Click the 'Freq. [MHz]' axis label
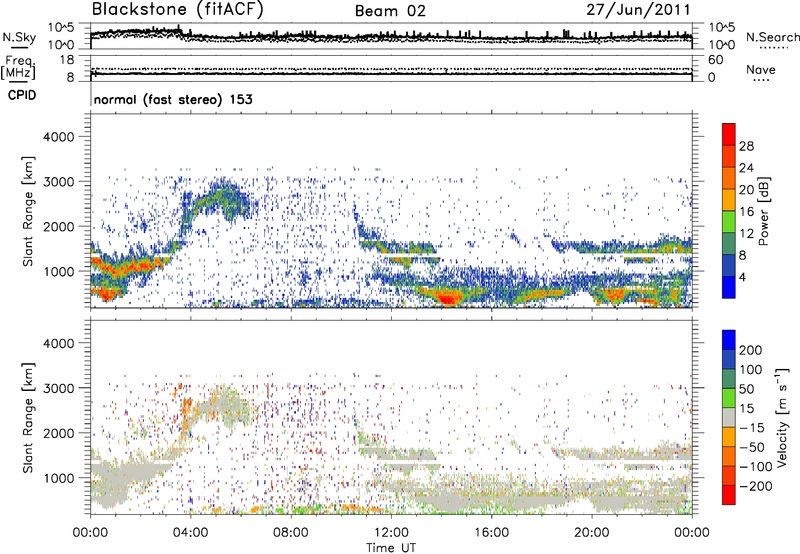The width and height of the screenshot is (800, 554). [18, 67]
